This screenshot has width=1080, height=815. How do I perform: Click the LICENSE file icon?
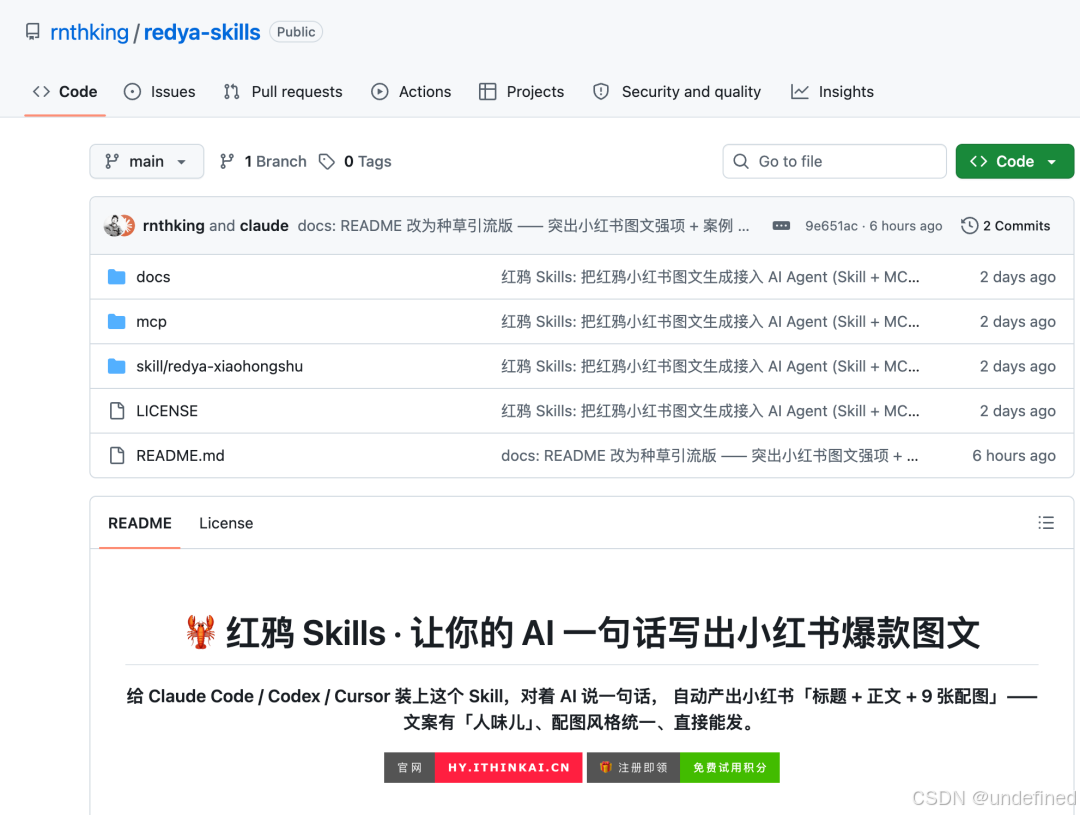tap(117, 411)
